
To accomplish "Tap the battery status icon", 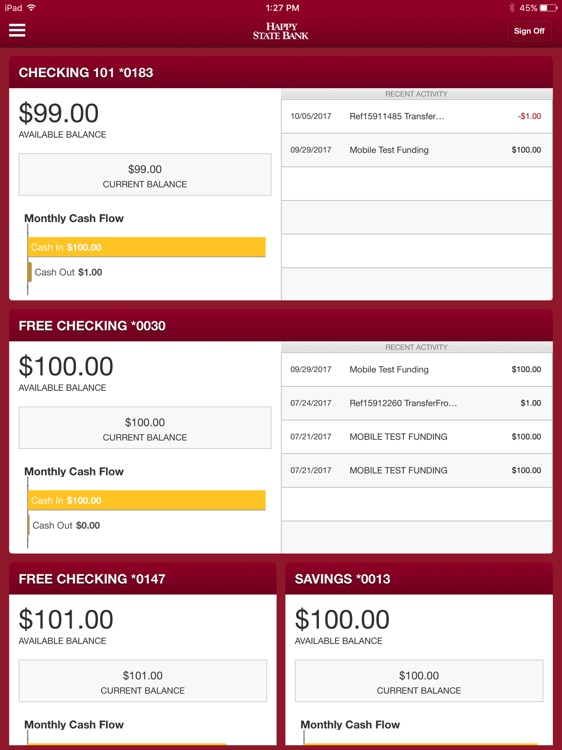I will (x=549, y=8).
